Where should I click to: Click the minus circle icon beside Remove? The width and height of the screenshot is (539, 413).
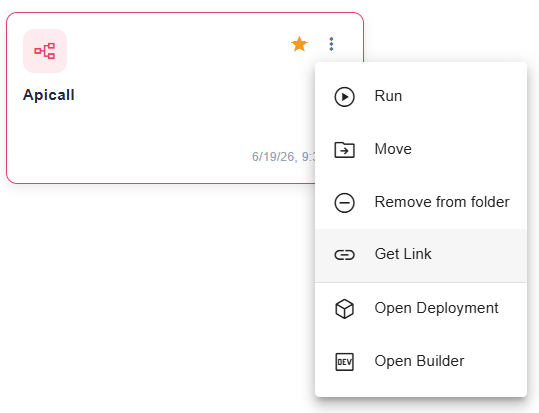point(344,203)
